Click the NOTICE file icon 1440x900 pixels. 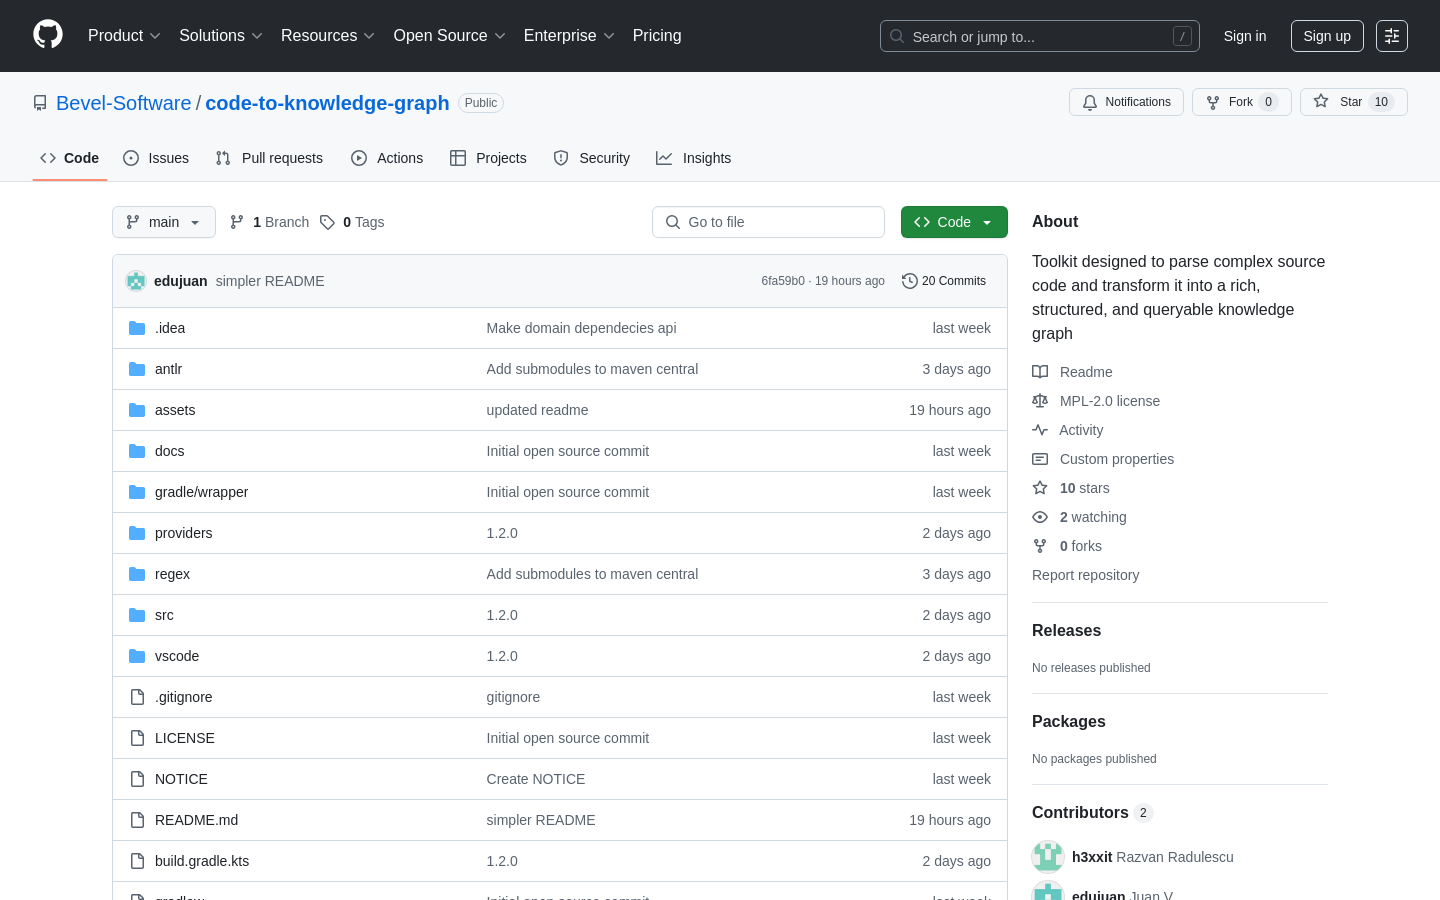point(137,779)
